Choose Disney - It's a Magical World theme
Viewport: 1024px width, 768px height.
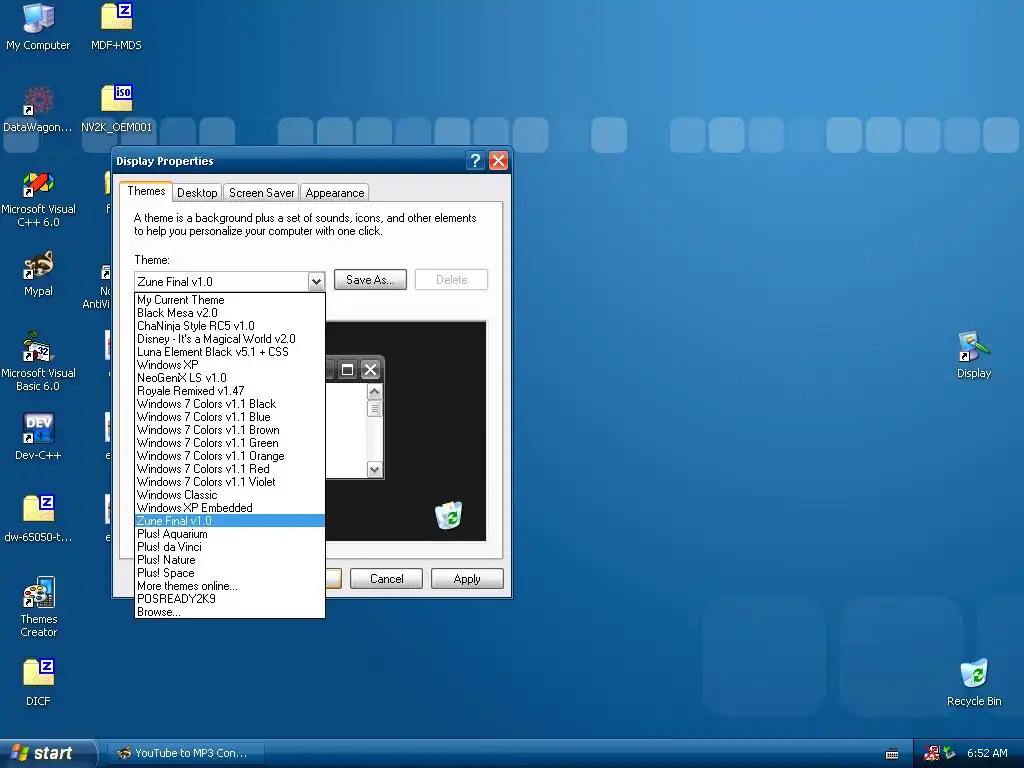click(x=230, y=339)
